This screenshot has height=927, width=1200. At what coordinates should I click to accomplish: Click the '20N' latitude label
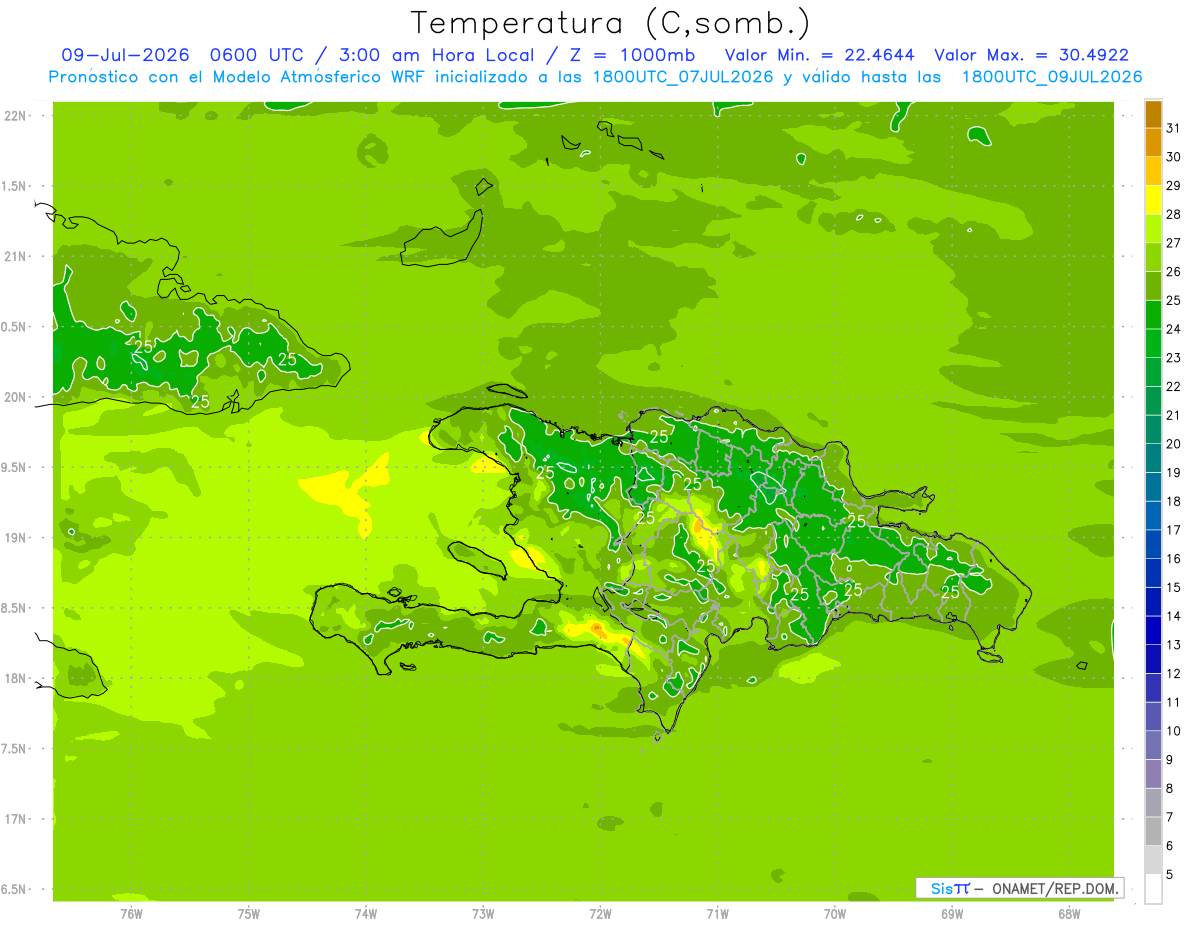pyautogui.click(x=14, y=397)
